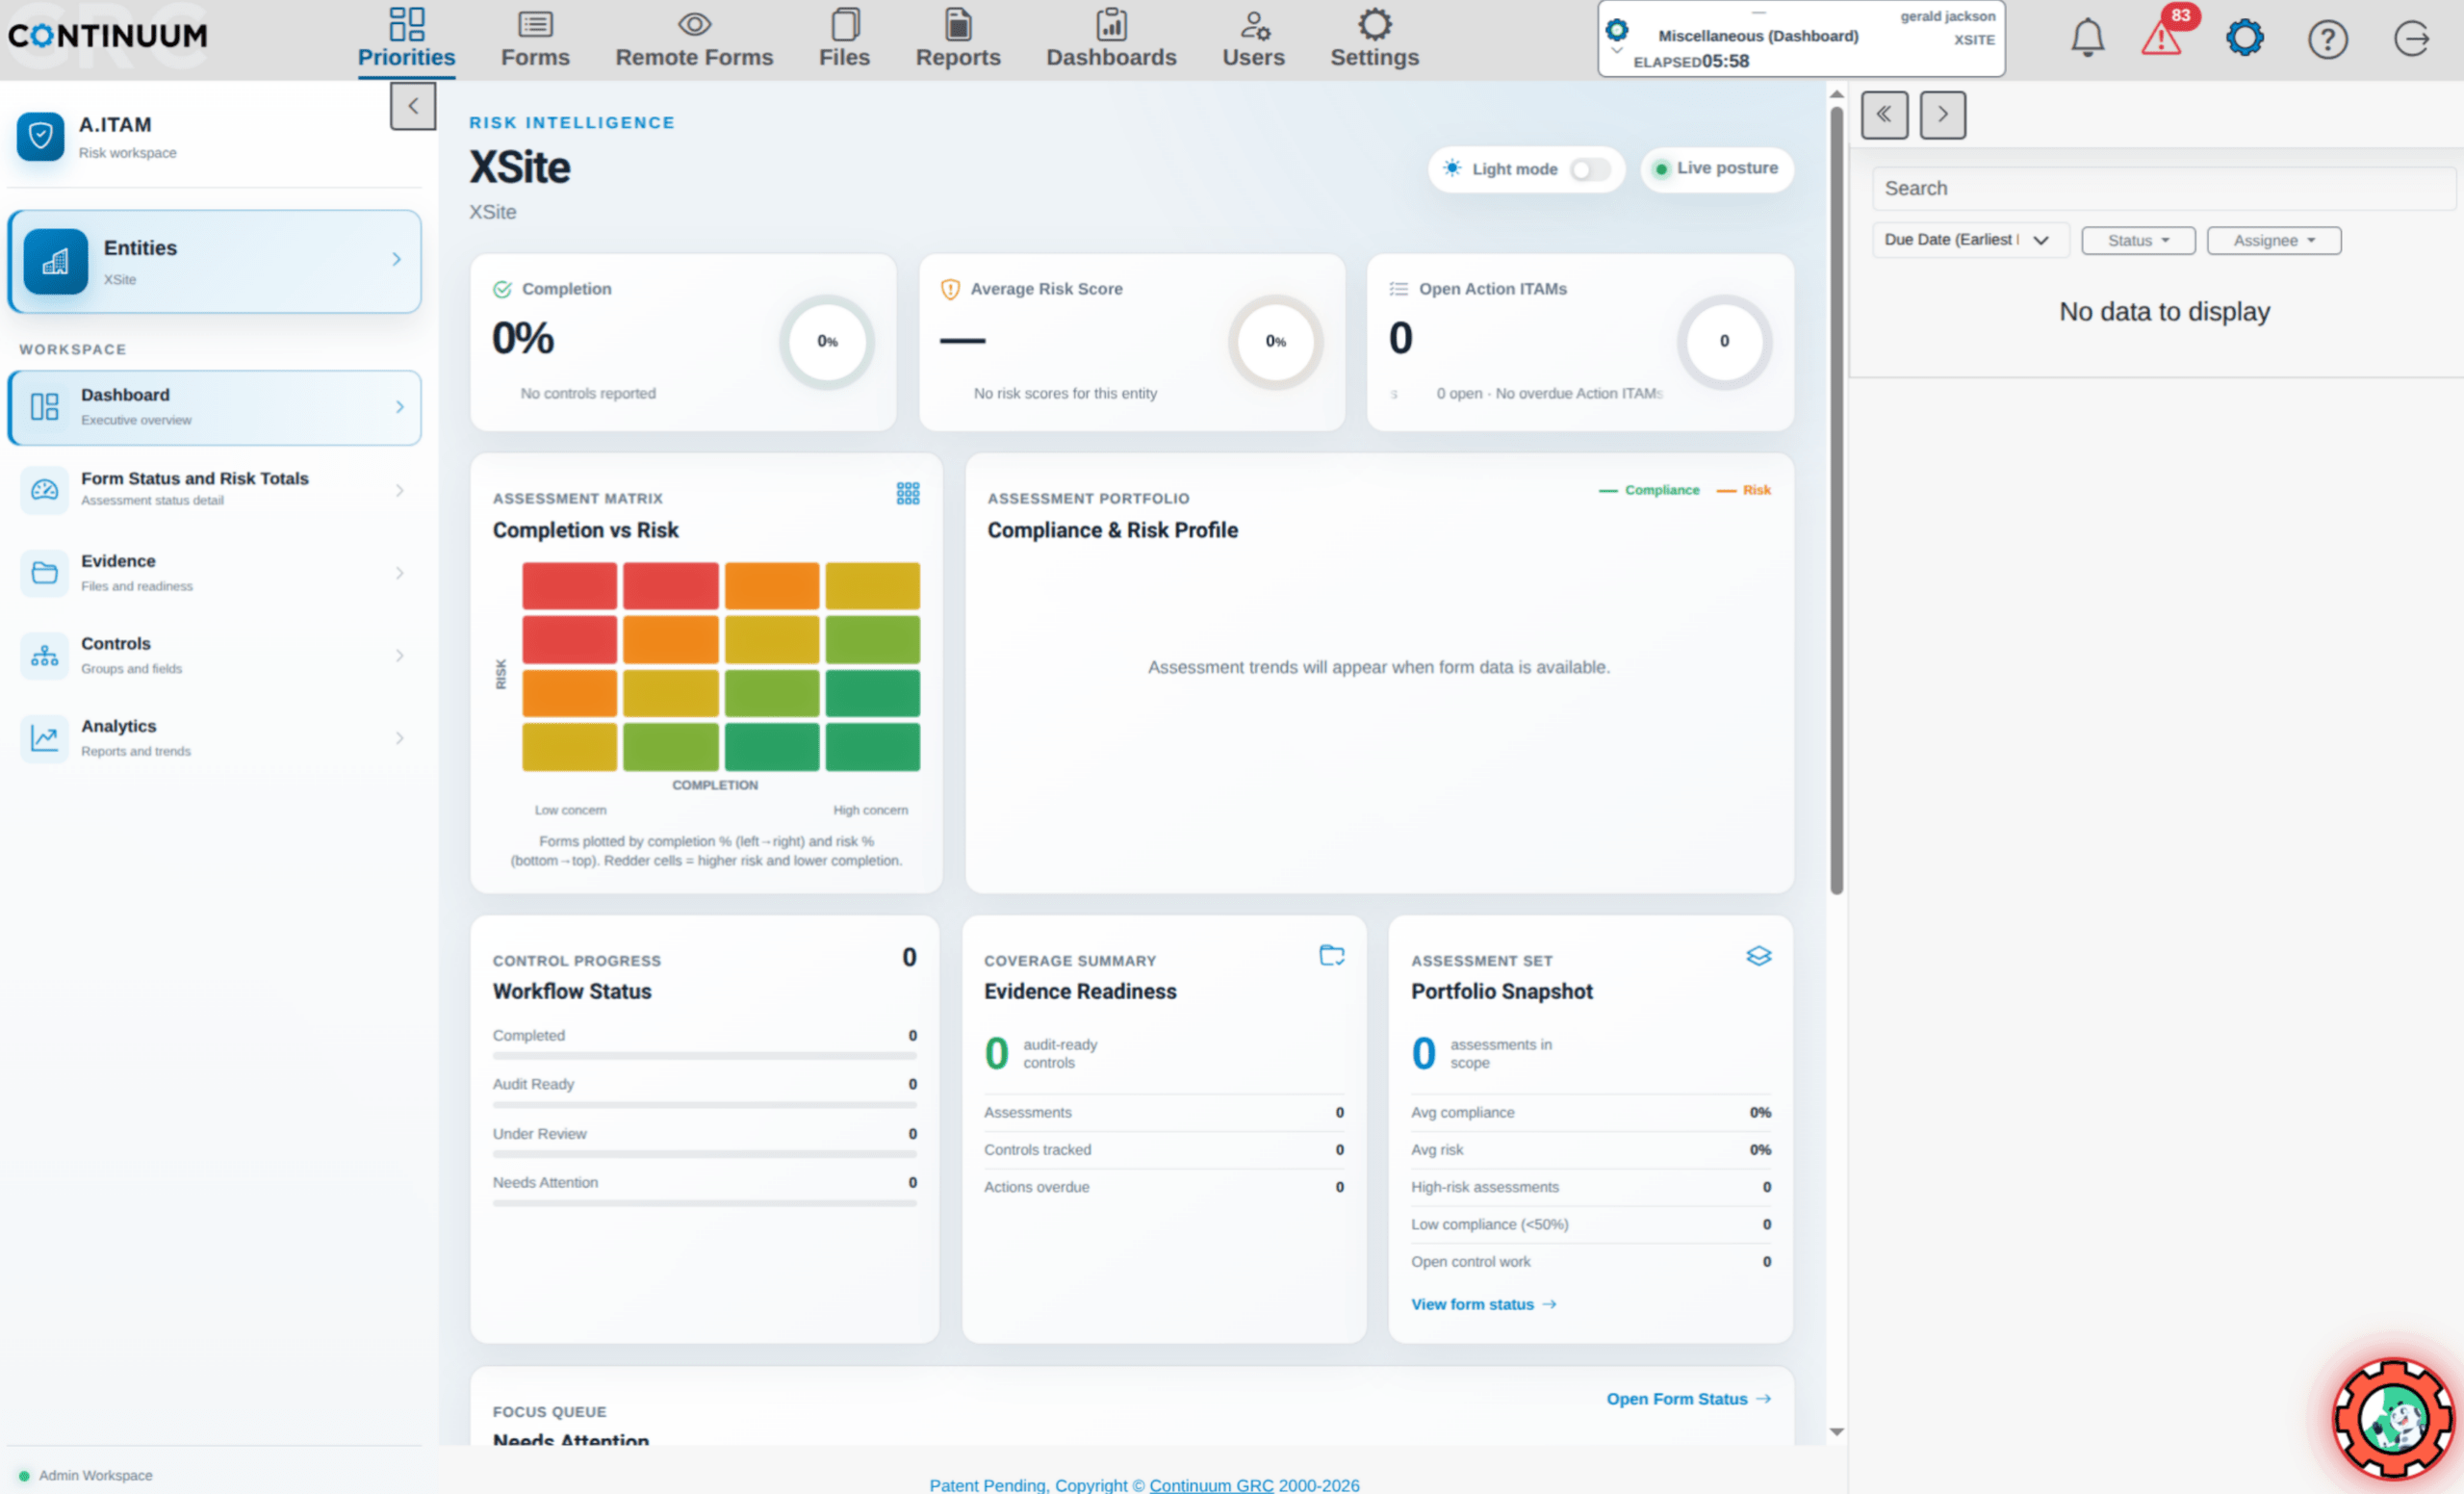Open the Due Date sort dropdown
Screen dimensions: 2464x1494
pos(1970,240)
